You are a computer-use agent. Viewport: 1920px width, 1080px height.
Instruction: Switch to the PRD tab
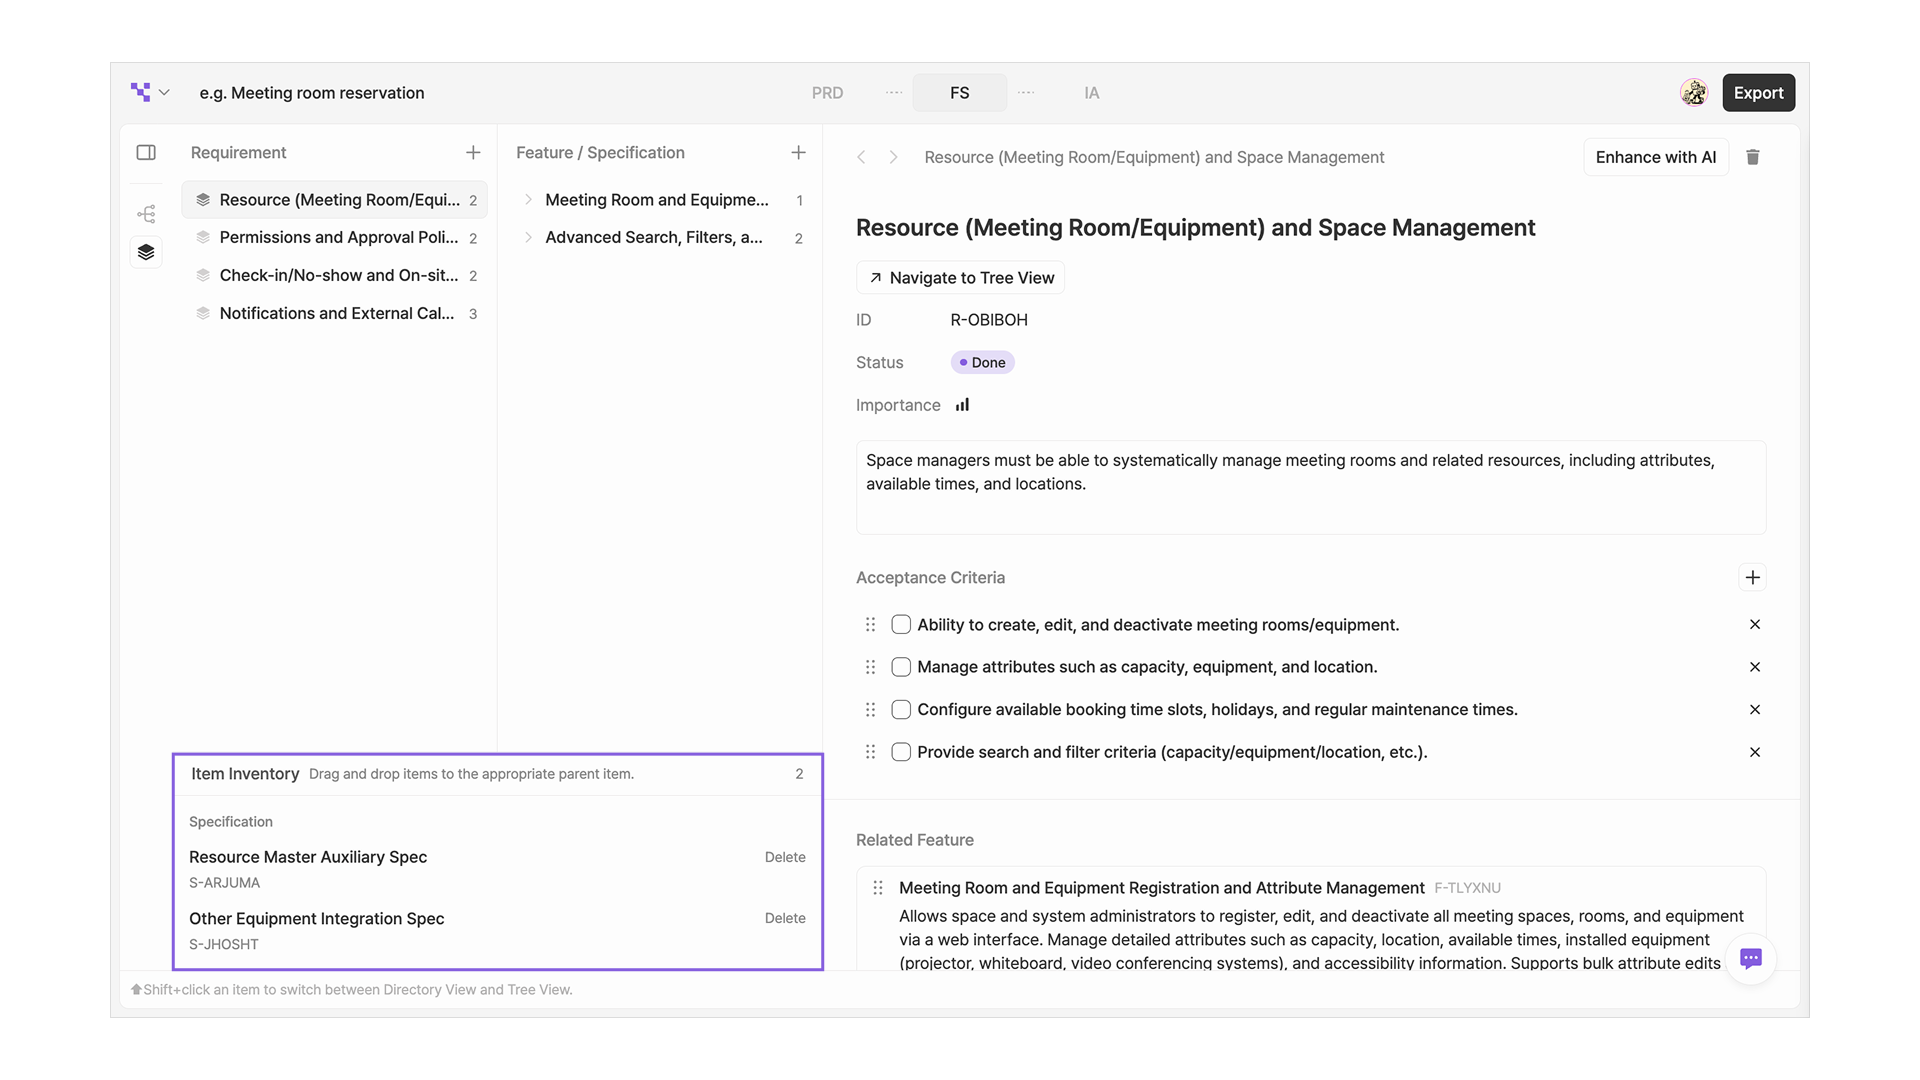(x=827, y=93)
